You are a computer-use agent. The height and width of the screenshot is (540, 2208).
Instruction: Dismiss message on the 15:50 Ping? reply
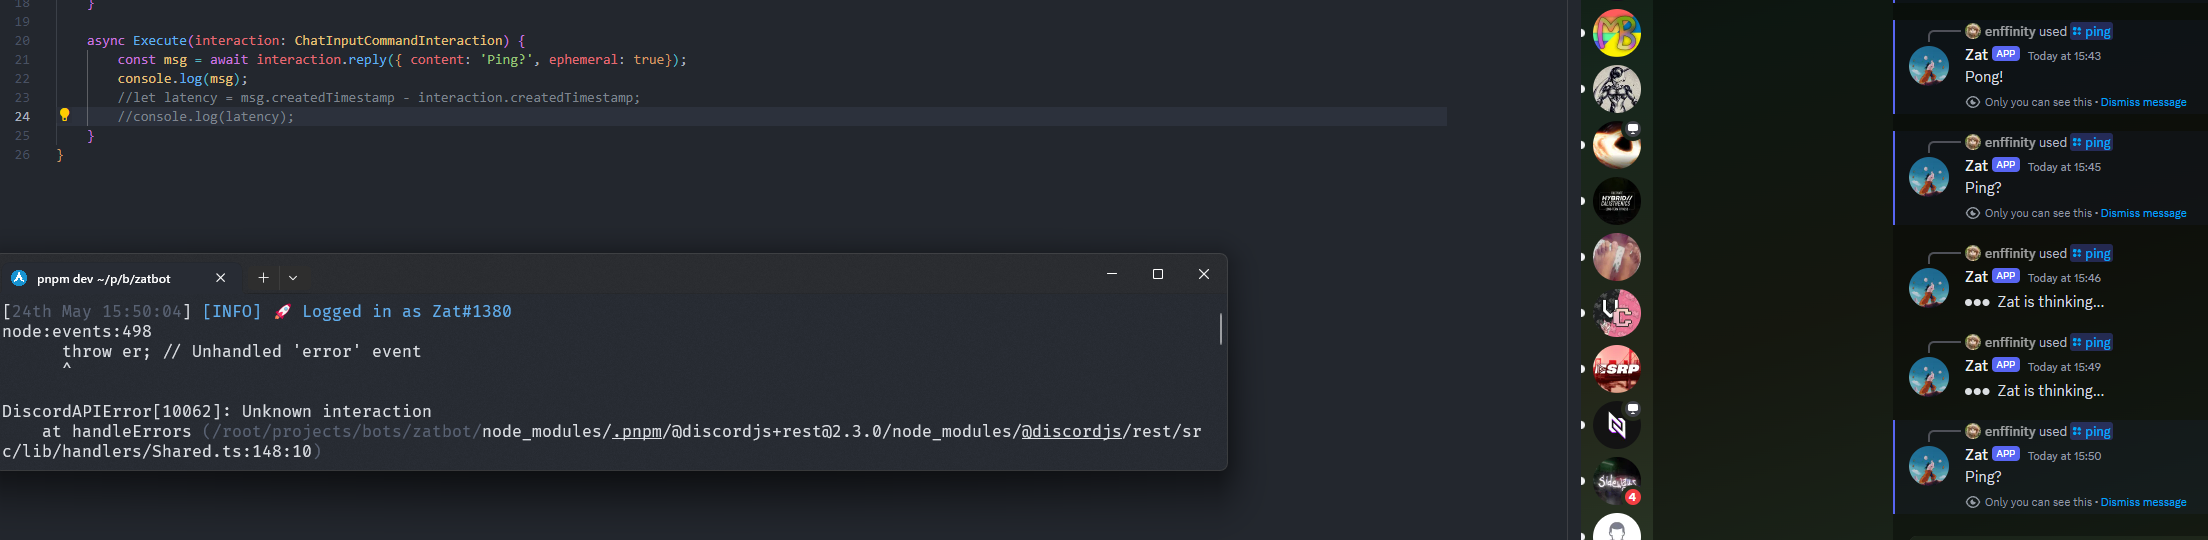pyautogui.click(x=2143, y=502)
